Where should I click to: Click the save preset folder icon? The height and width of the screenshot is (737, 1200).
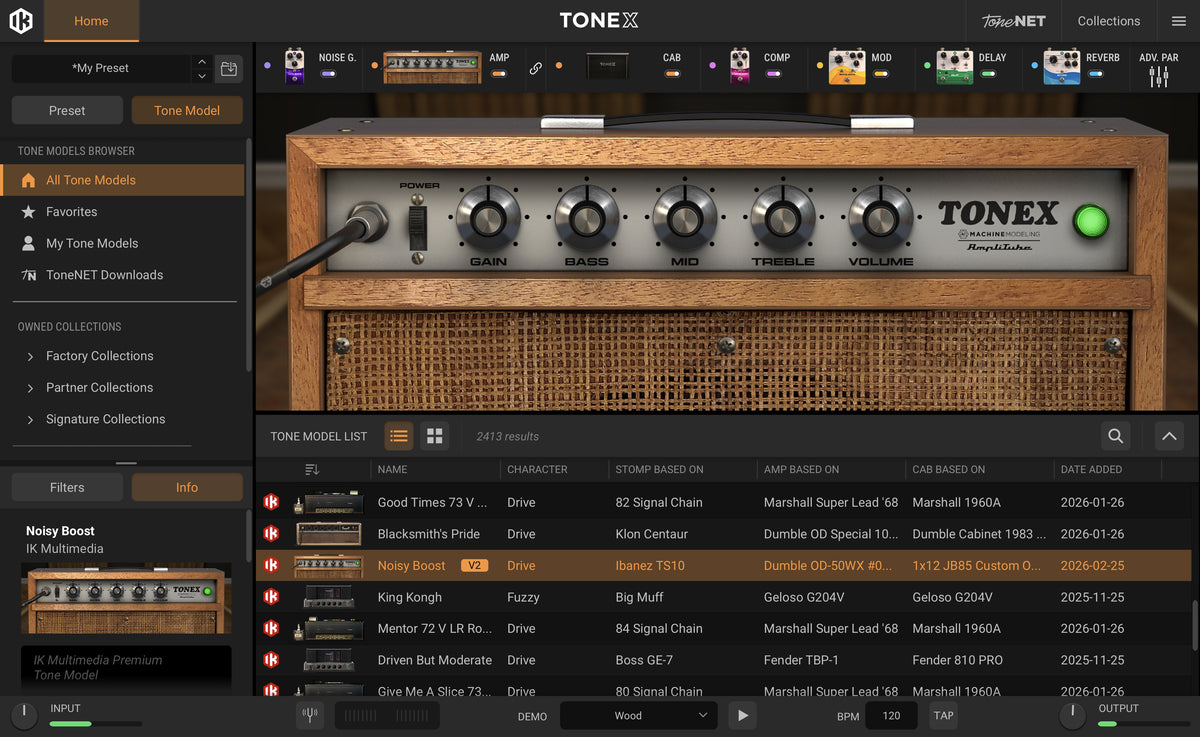[229, 69]
